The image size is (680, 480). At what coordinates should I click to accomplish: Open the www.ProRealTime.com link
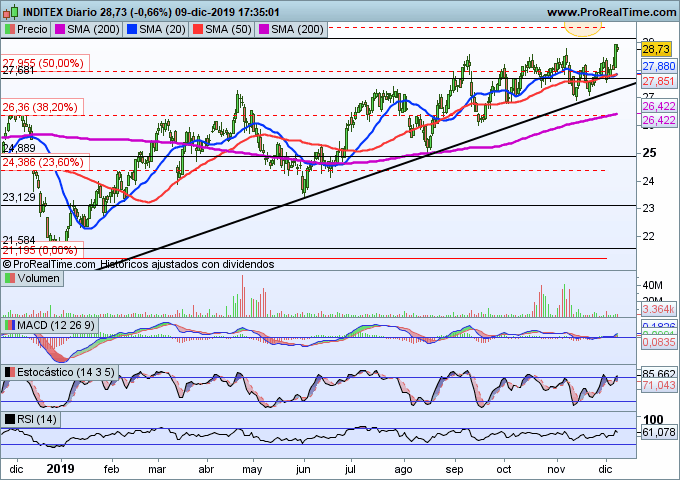(x=611, y=12)
